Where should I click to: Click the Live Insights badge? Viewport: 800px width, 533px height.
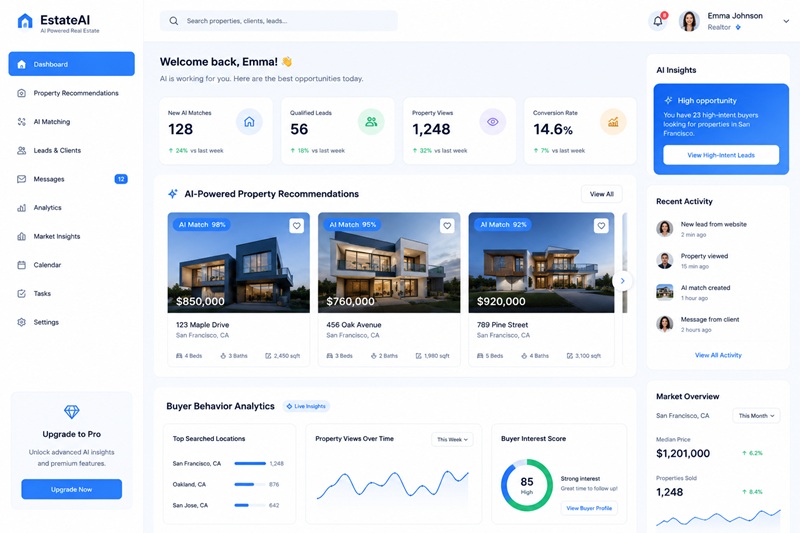(306, 407)
